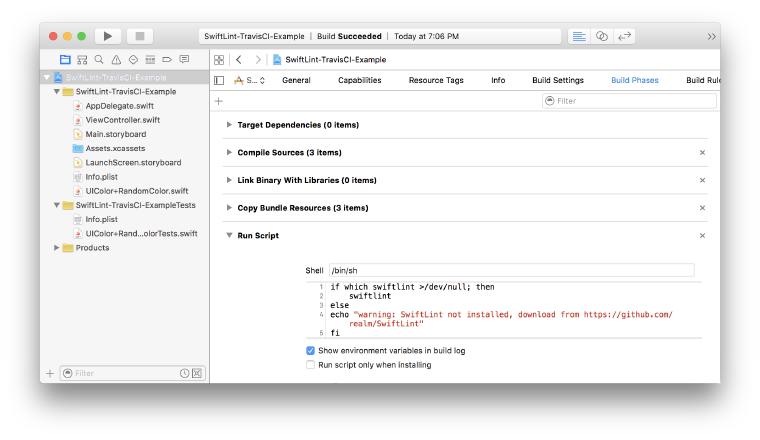Stop the running build with the Stop button
The width and height of the screenshot is (760, 440).
(x=140, y=36)
